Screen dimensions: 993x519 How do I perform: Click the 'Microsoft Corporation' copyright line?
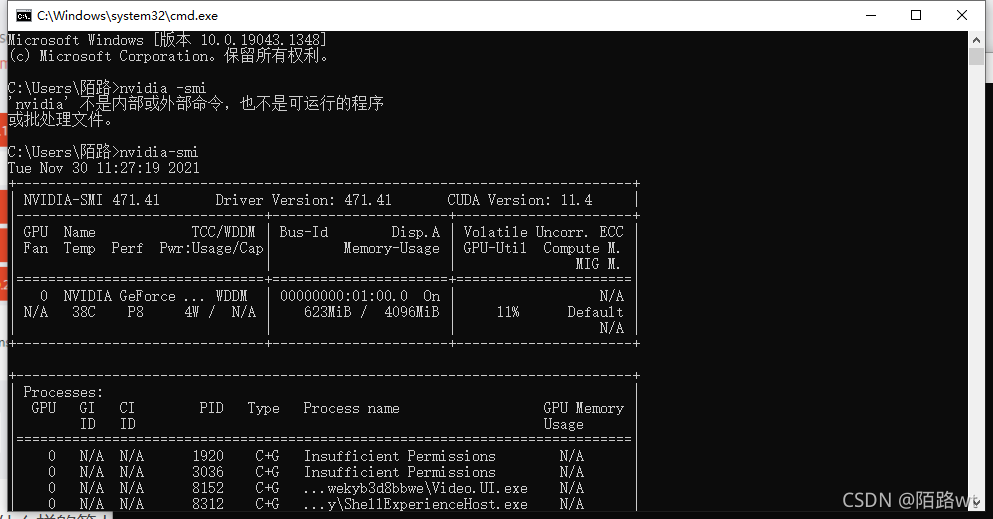[168, 56]
